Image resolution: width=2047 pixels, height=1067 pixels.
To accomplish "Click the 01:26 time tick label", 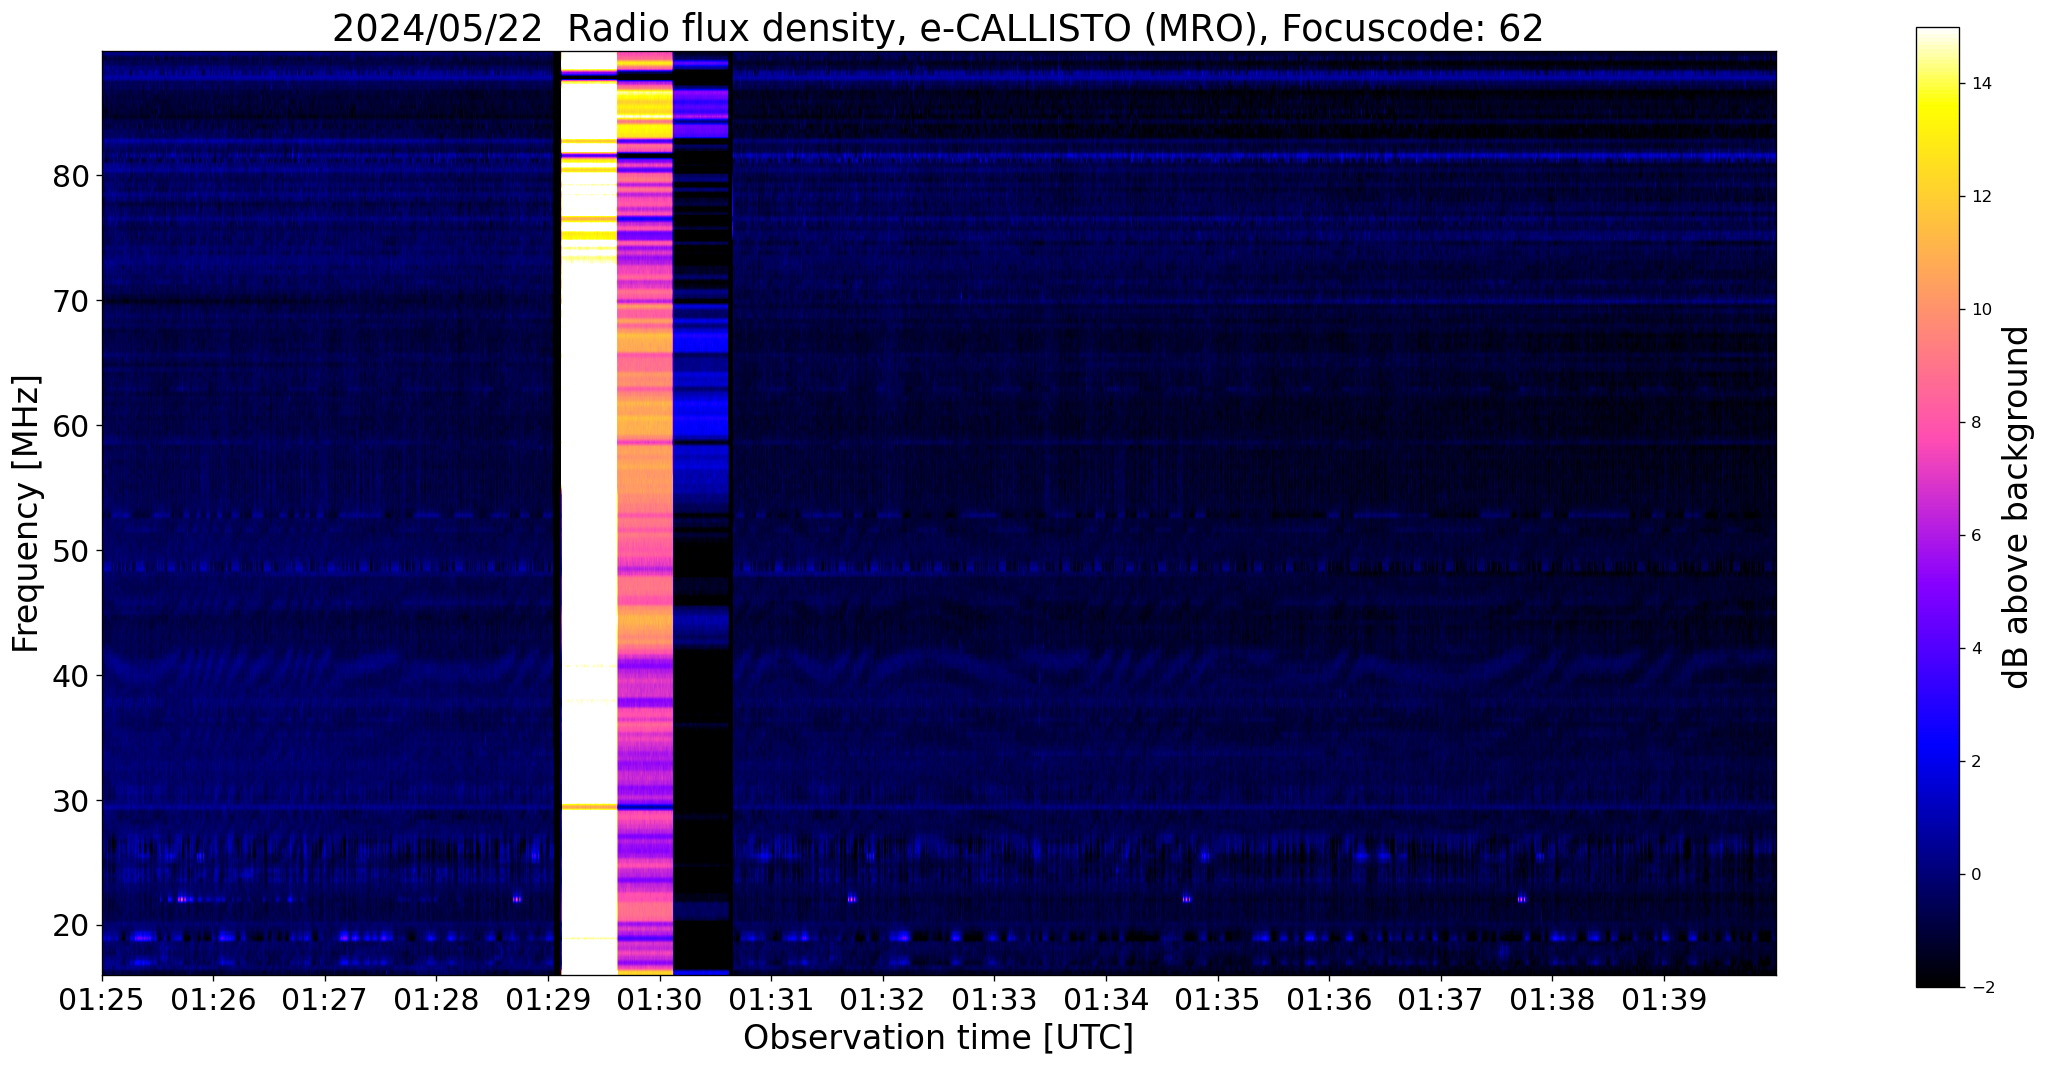I will coord(213,999).
